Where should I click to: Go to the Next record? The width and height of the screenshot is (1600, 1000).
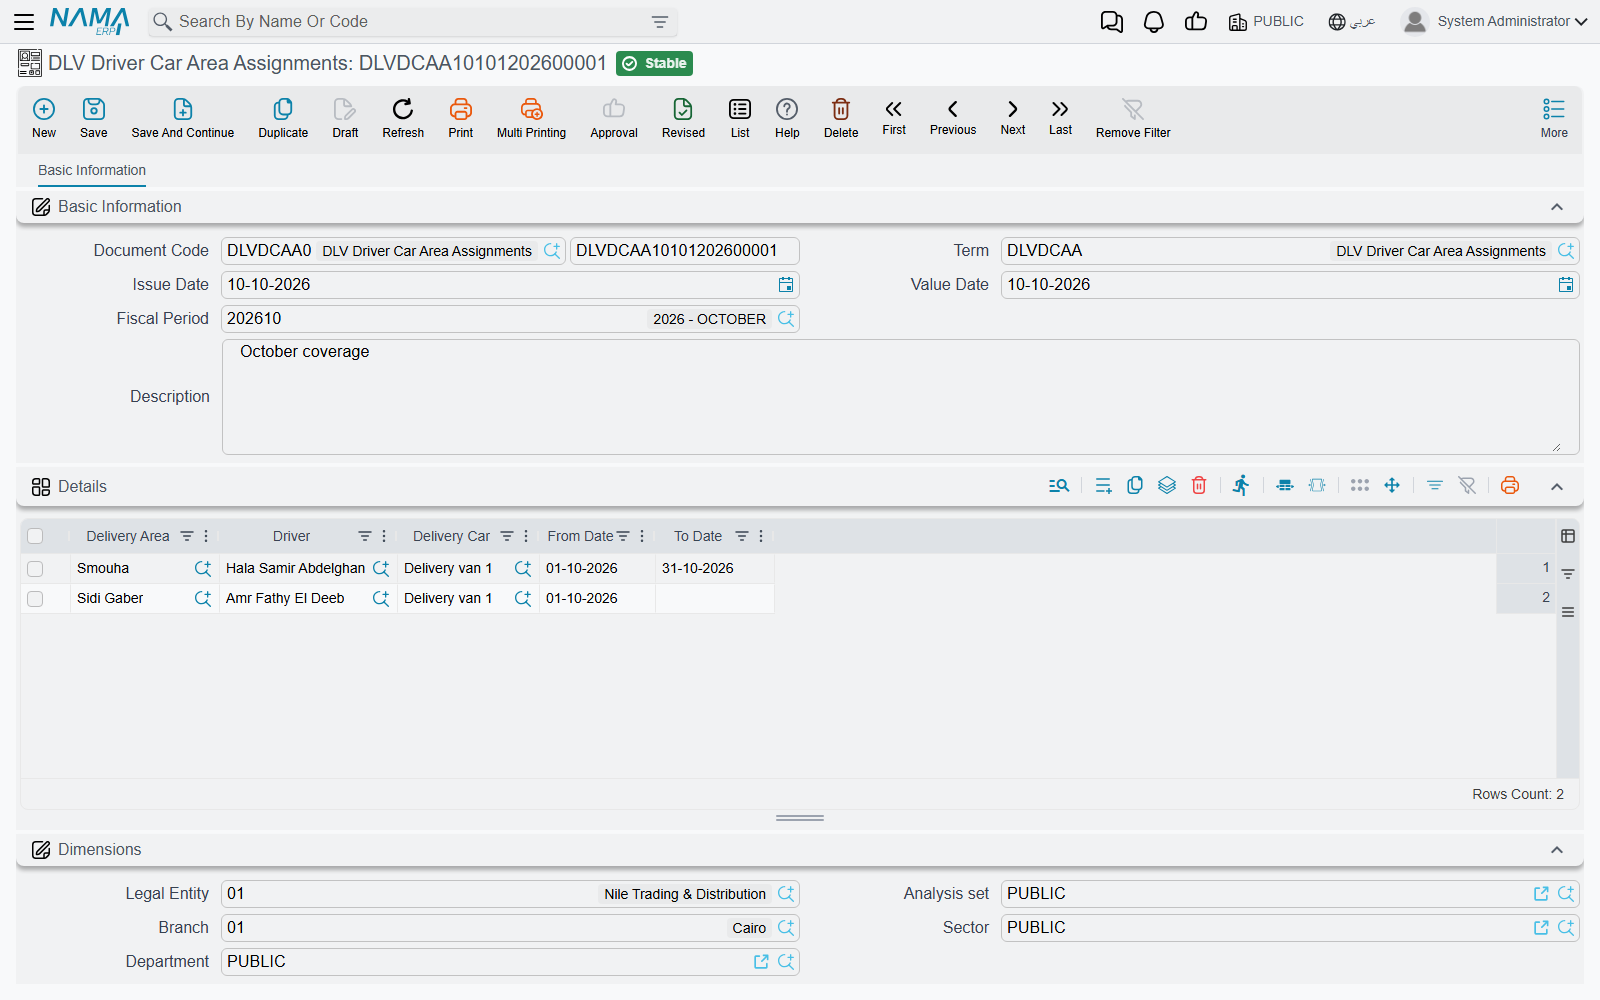pyautogui.click(x=1013, y=117)
